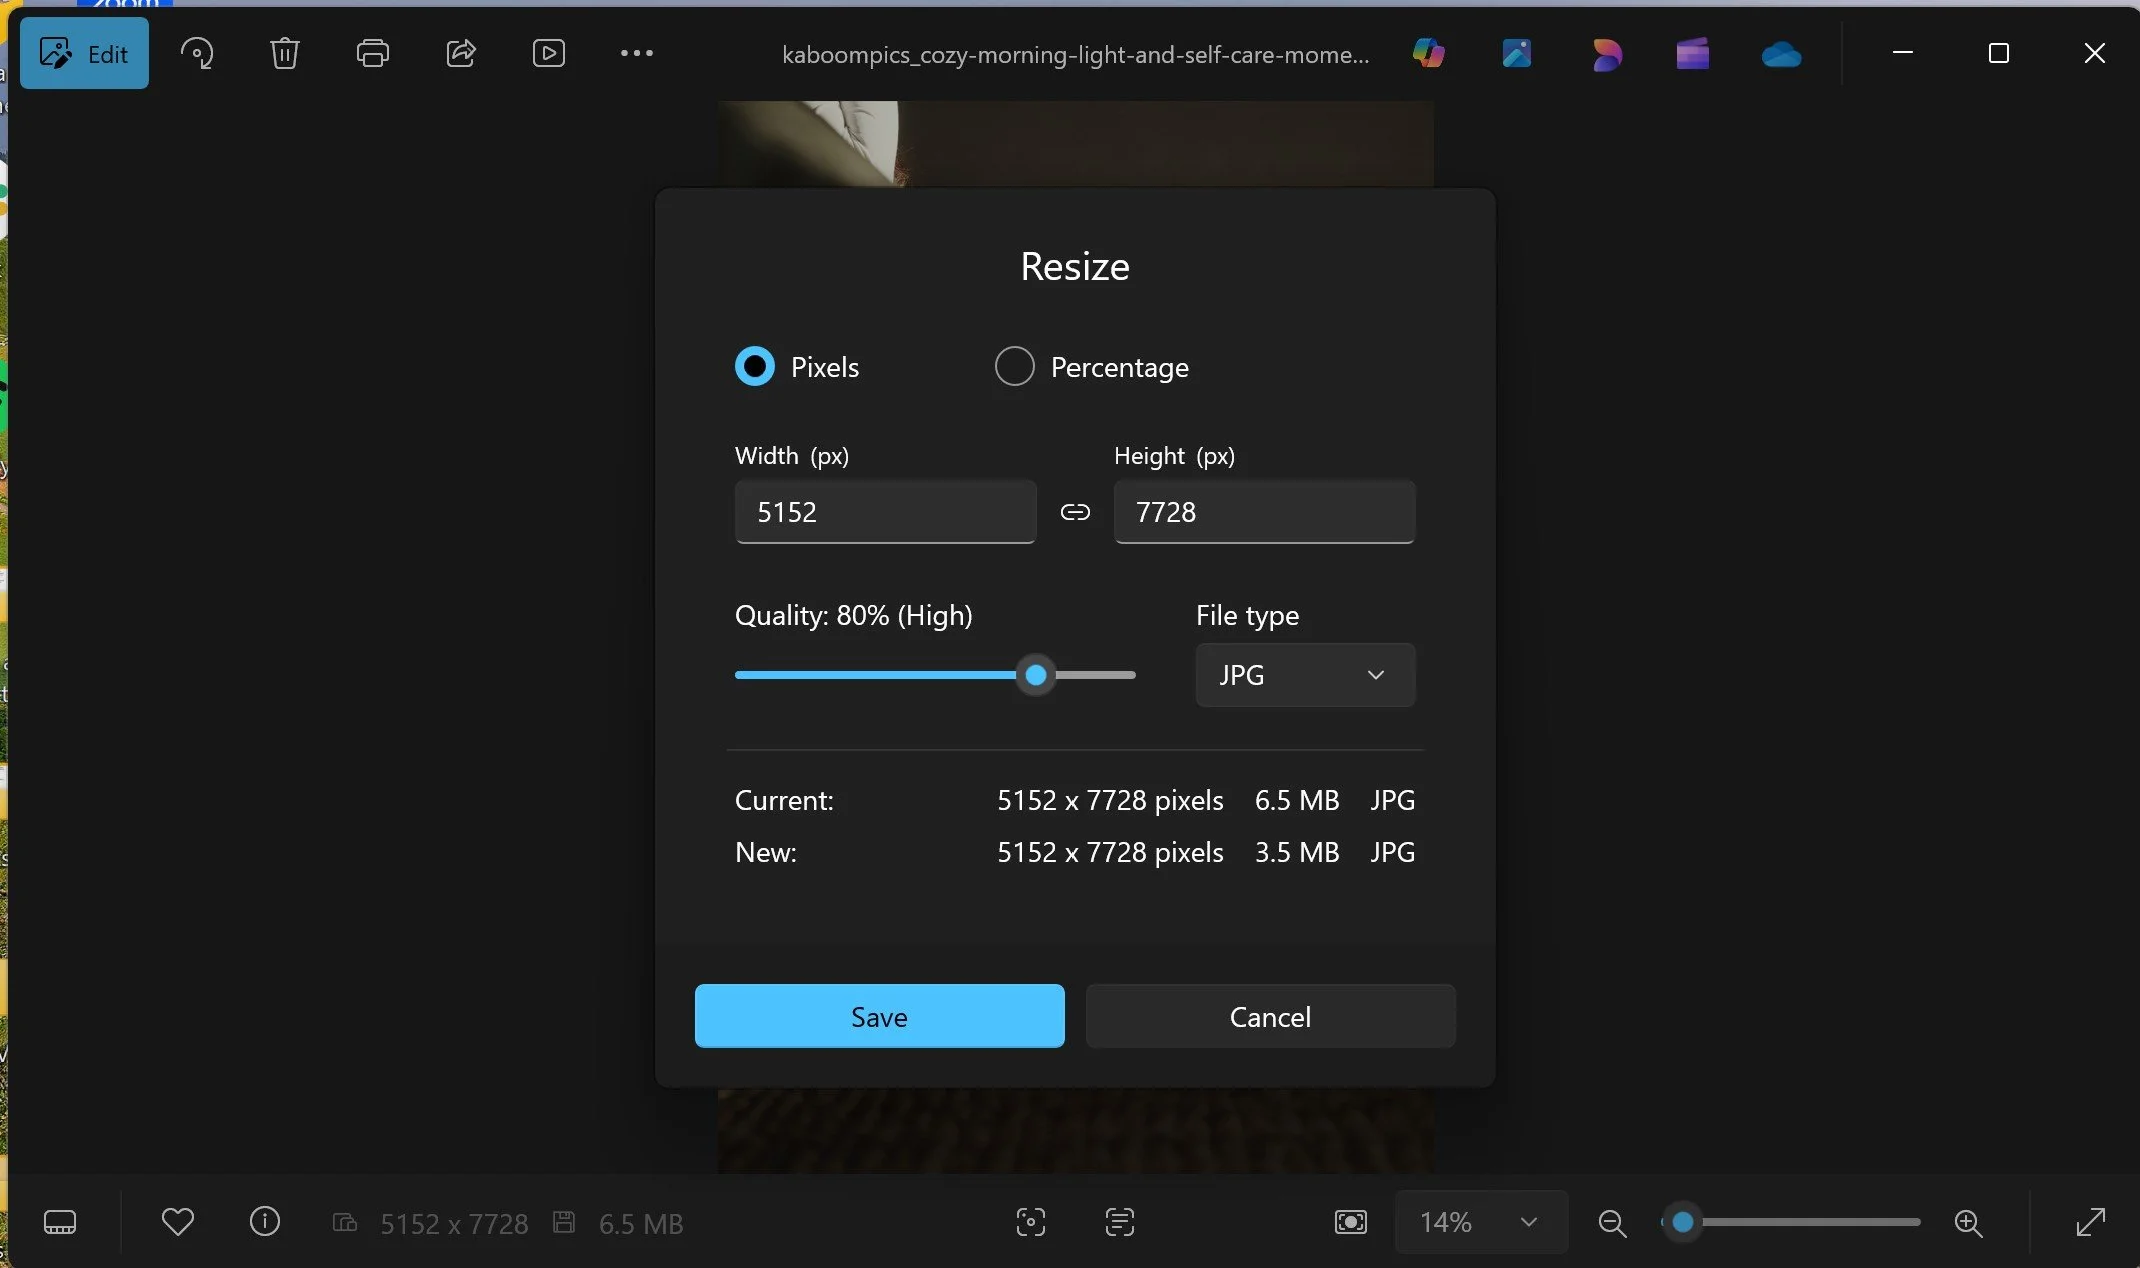This screenshot has height=1268, width=2140.
Task: Click the Save button
Action: 879,1016
